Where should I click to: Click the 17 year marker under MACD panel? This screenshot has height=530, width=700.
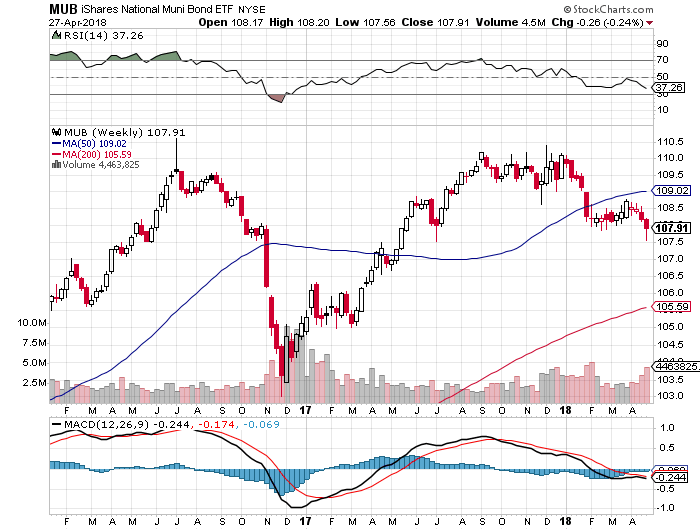pos(305,521)
